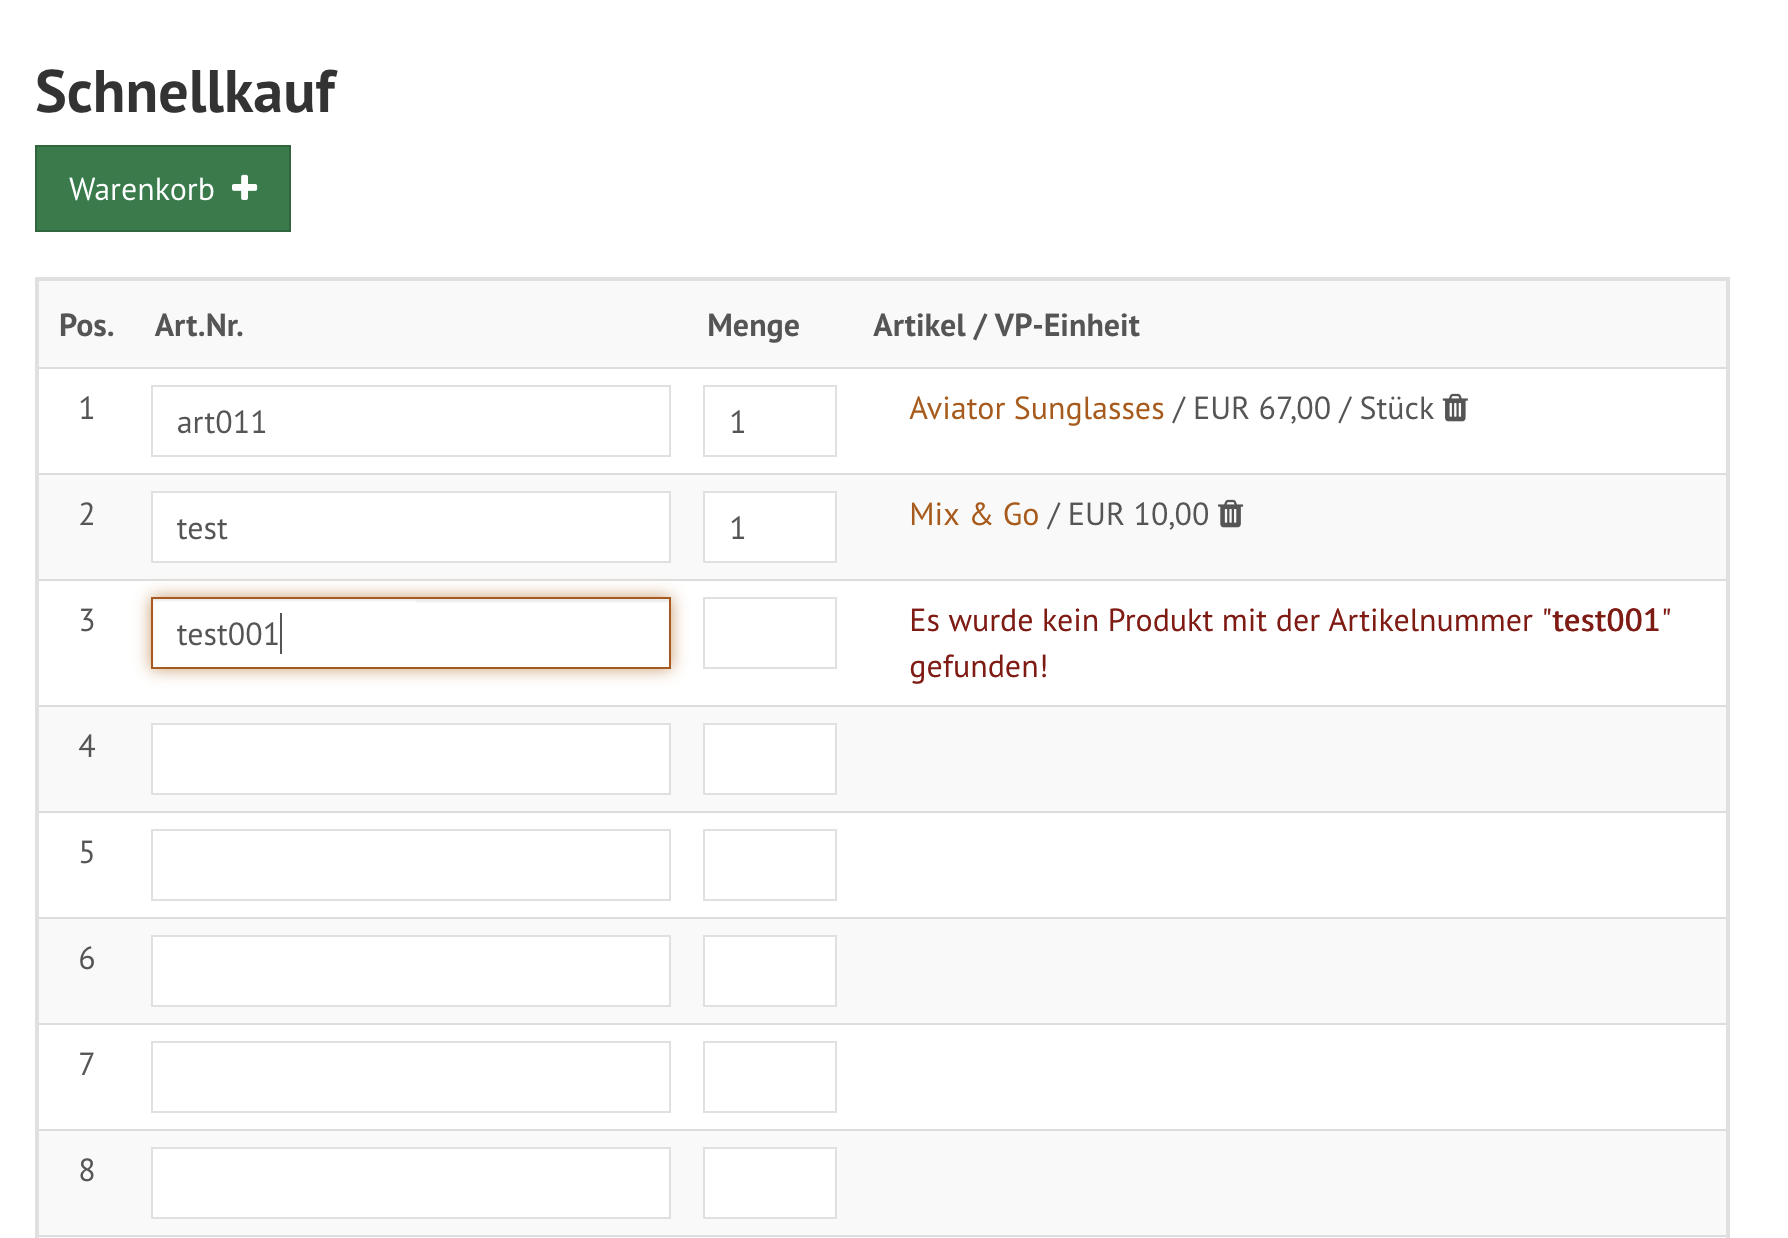Remove the Mix & Go item with trash icon
1788x1238 pixels.
point(1231,514)
